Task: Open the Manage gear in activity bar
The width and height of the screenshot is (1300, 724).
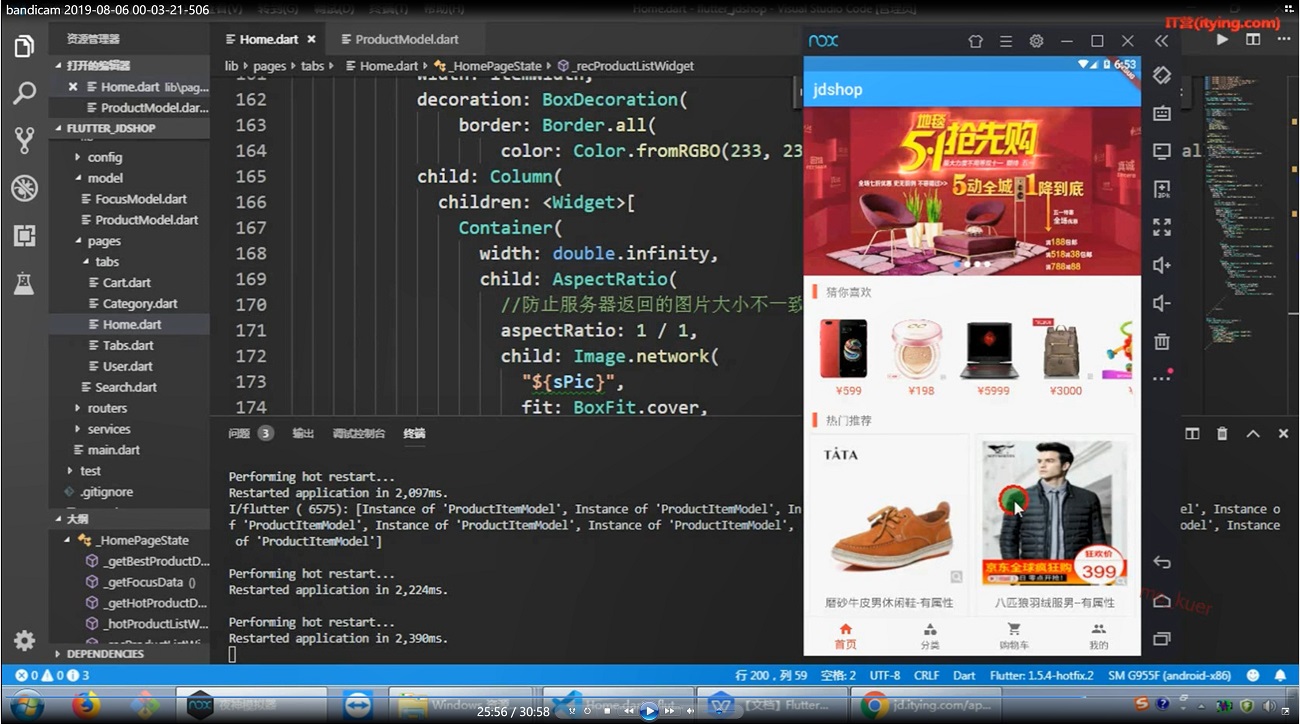Action: click(x=25, y=641)
